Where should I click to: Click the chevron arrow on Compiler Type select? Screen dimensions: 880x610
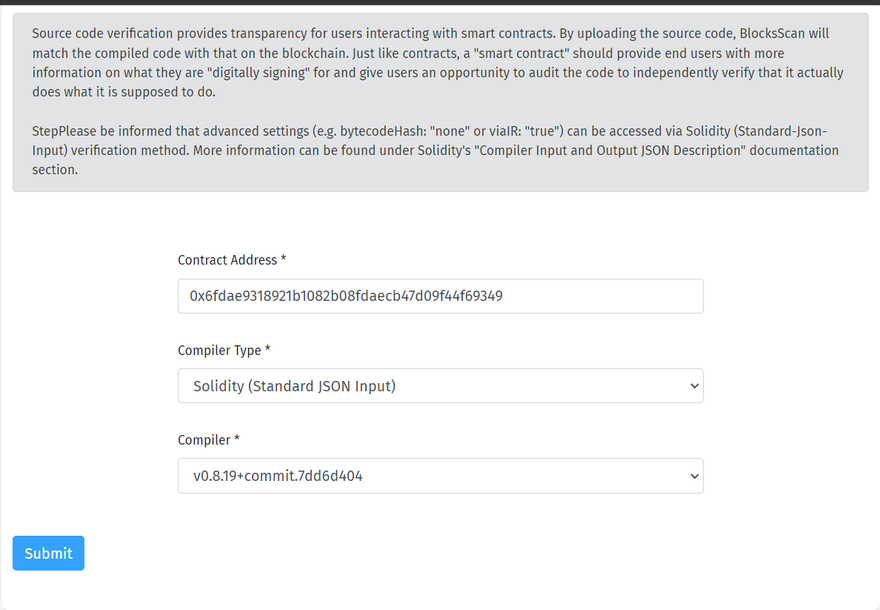695,386
